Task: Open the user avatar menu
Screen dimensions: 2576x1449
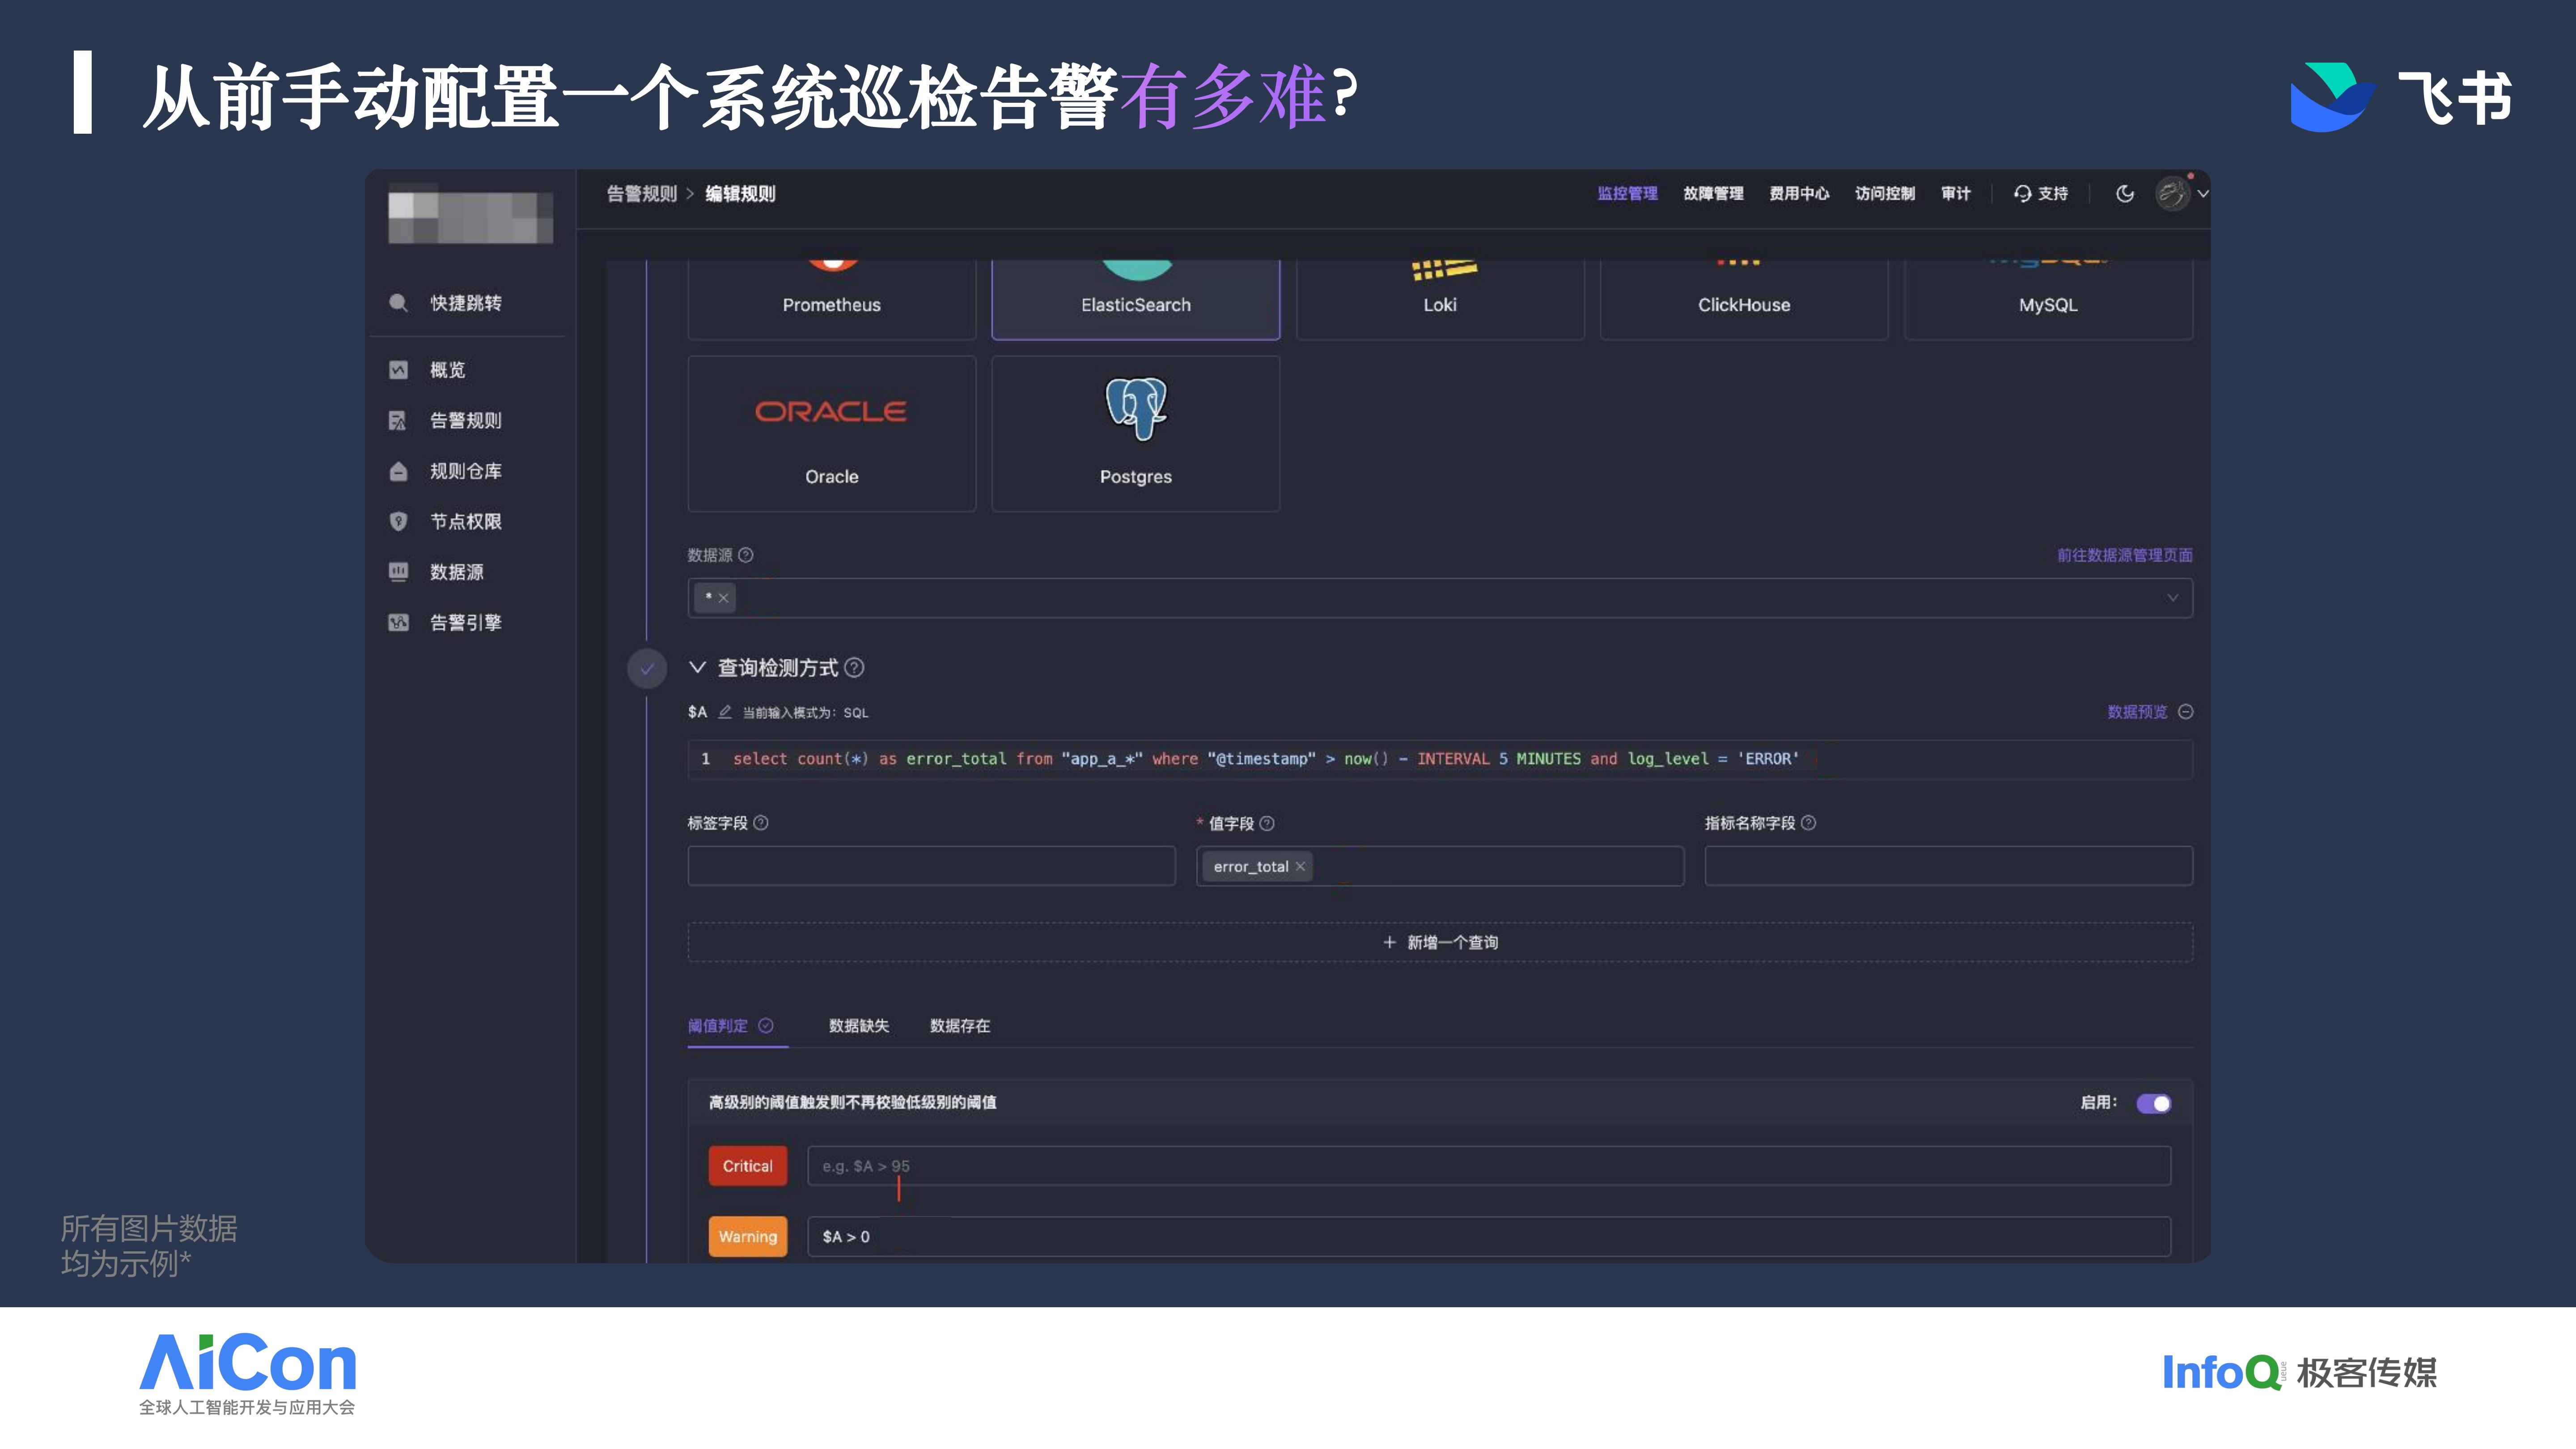Action: tap(2172, 193)
